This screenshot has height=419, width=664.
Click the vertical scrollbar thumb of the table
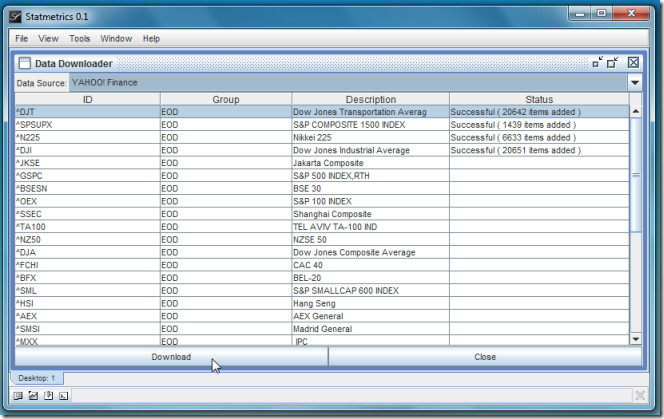[636, 175]
